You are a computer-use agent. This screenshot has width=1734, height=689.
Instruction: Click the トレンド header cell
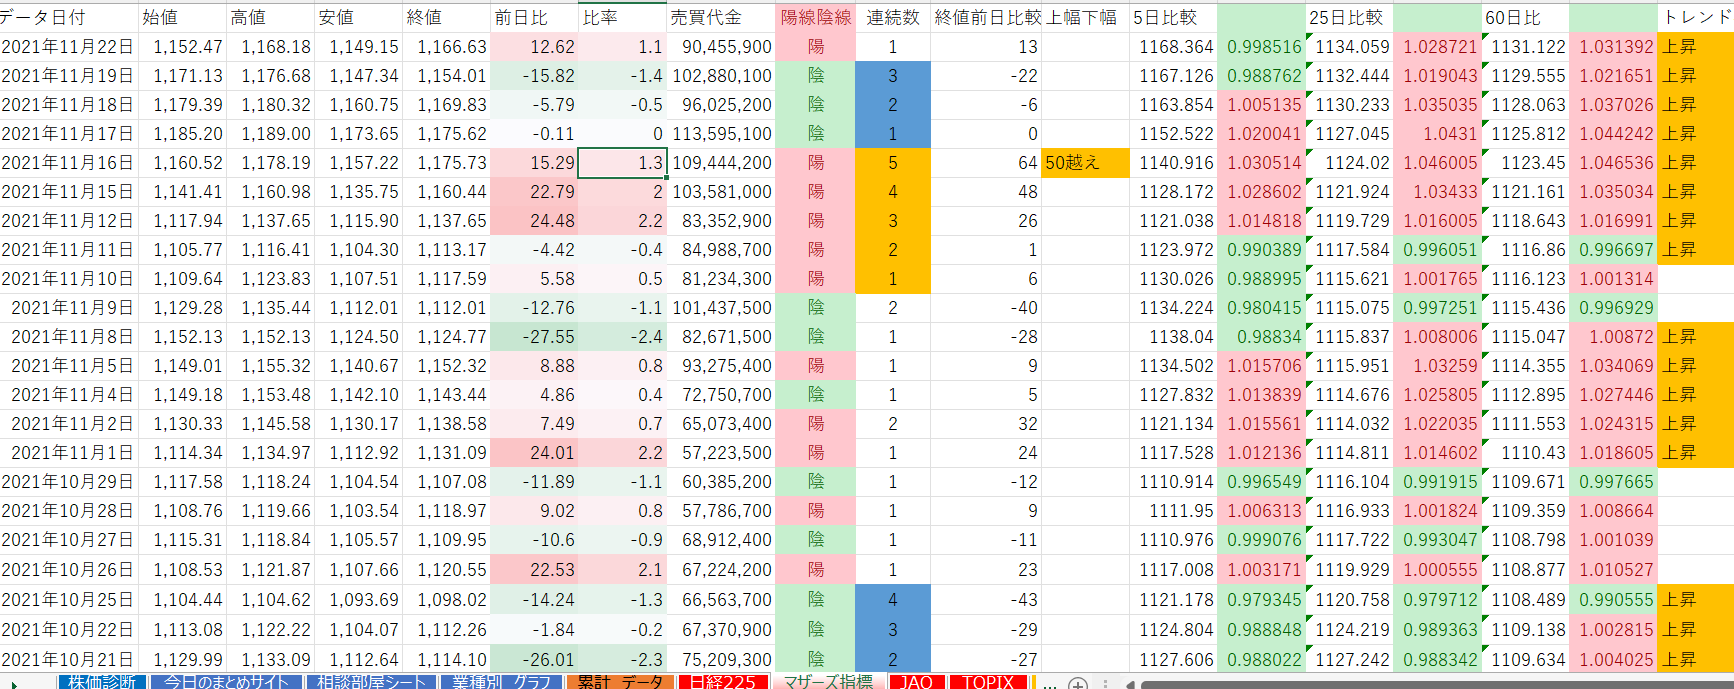pos(1696,17)
